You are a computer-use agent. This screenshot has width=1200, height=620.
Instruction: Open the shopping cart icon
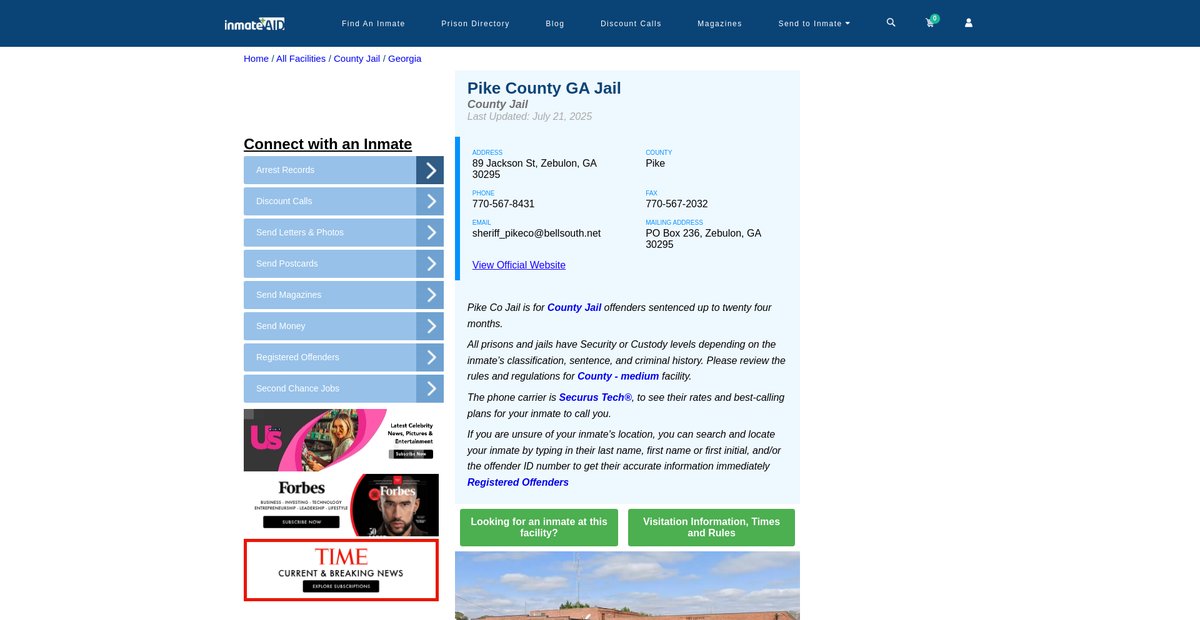[930, 22]
